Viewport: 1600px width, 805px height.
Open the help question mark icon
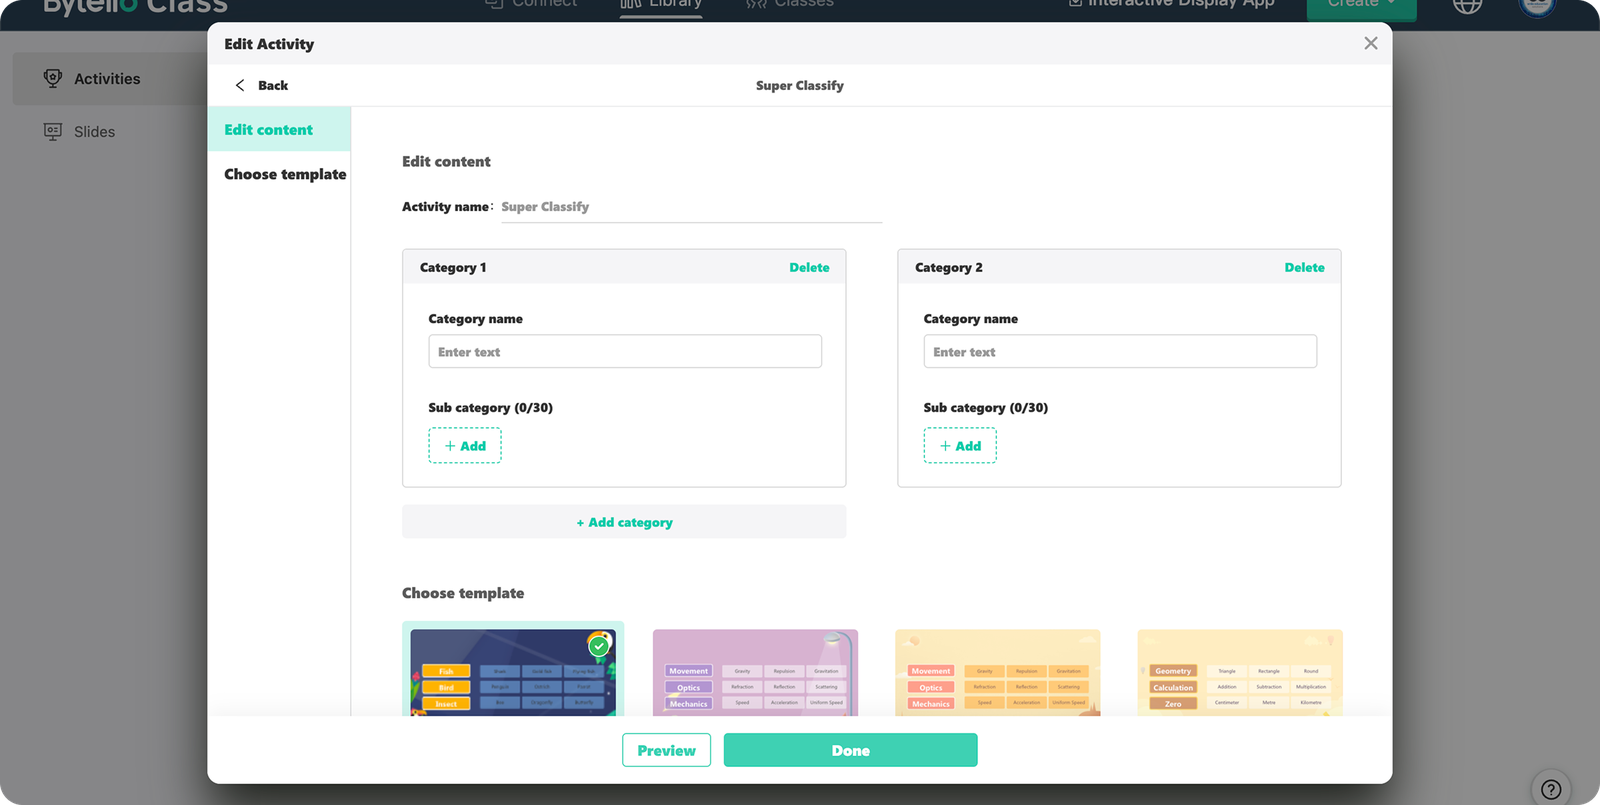(x=1550, y=788)
